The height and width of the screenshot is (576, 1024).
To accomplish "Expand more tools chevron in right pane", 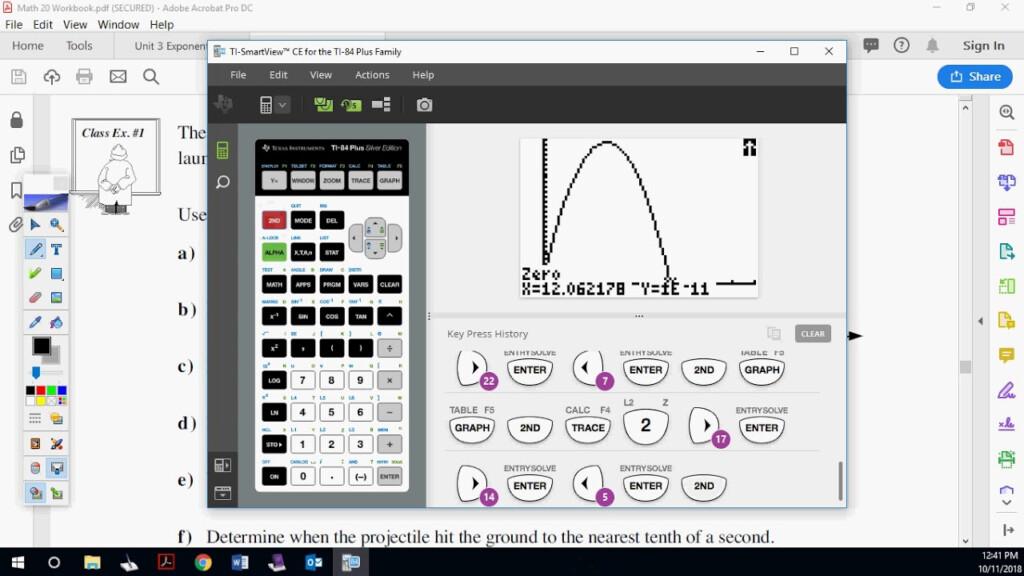I will pyautogui.click(x=1006, y=503).
